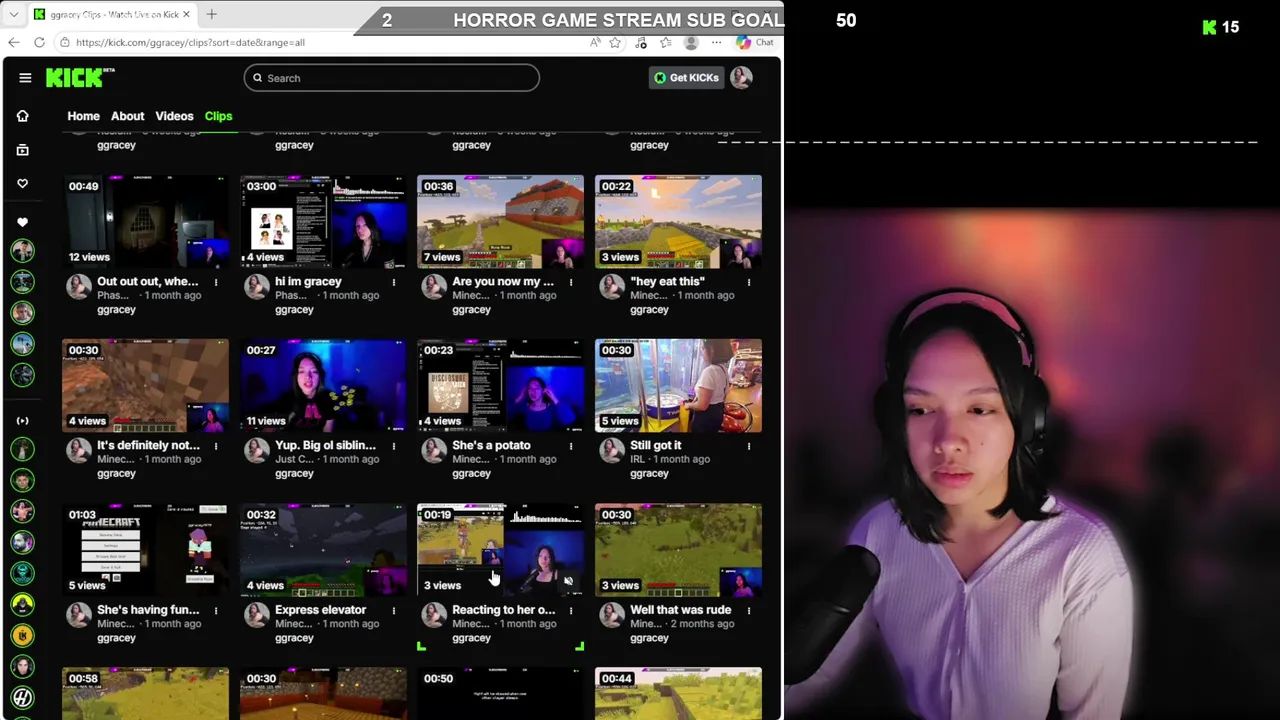Image resolution: width=1280 pixels, height=720 pixels.
Task: Click the Search input field
Action: 391,78
